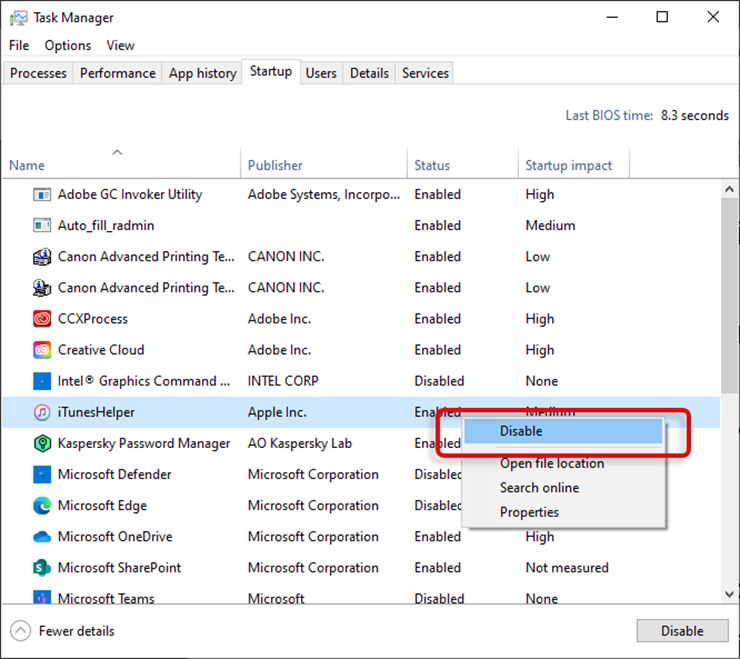The width and height of the screenshot is (740, 659).
Task: Click the Apple Inc. publisher cell
Action: [277, 413]
